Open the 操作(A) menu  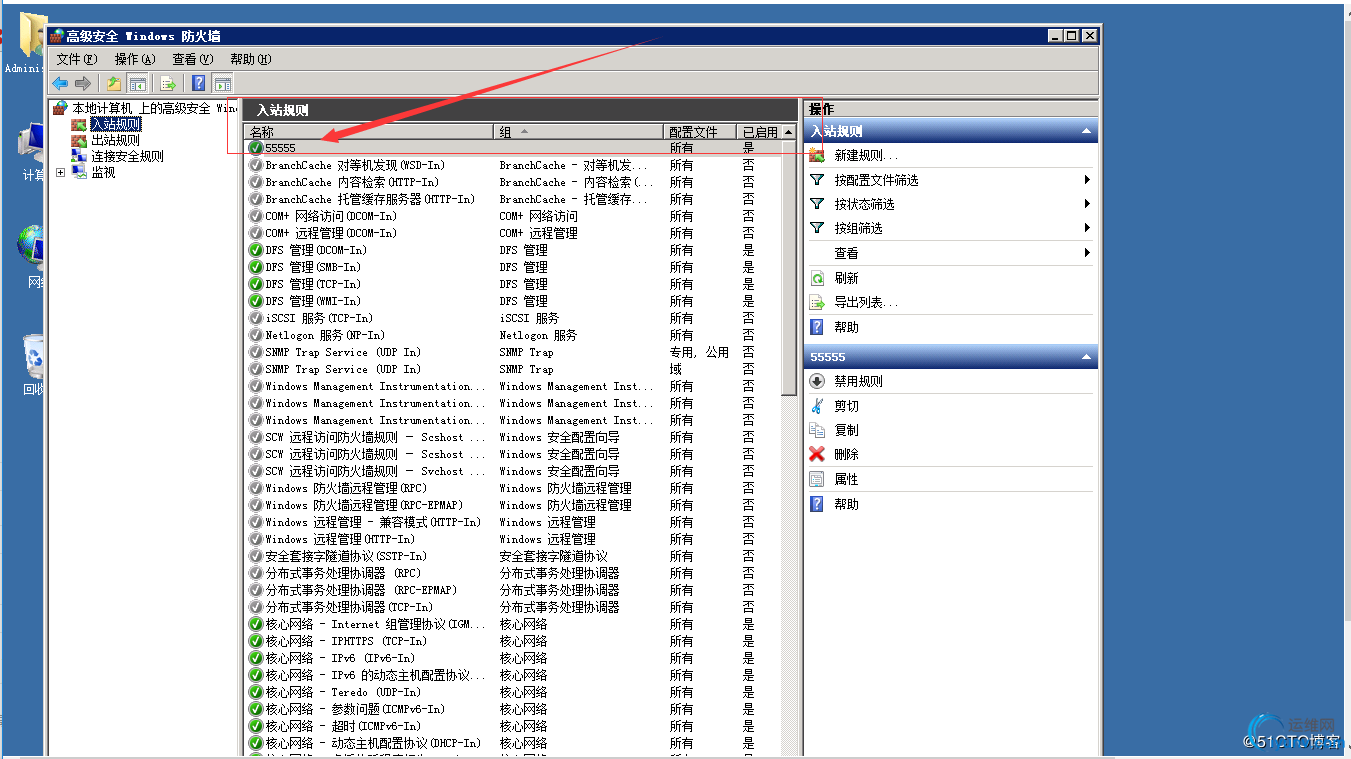click(x=135, y=59)
